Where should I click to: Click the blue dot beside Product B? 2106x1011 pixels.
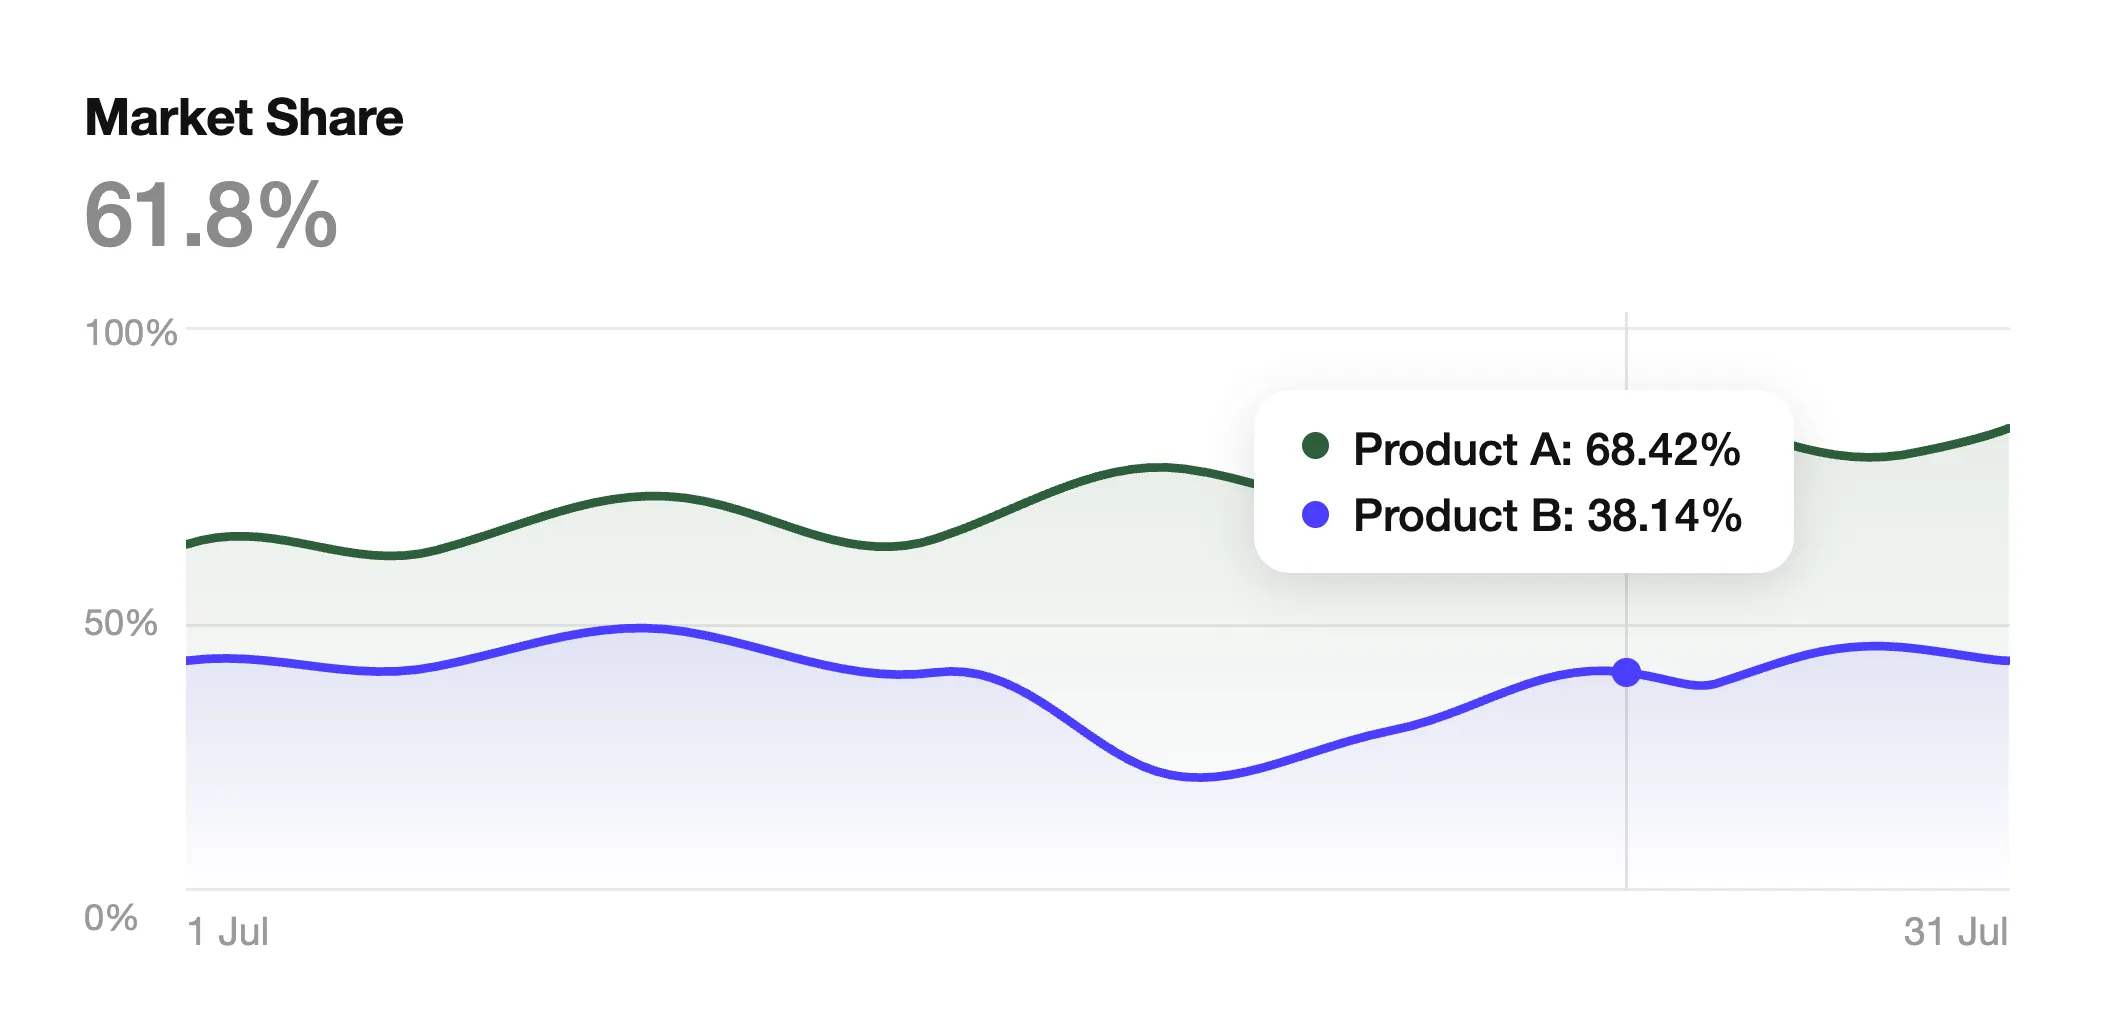[x=1315, y=515]
